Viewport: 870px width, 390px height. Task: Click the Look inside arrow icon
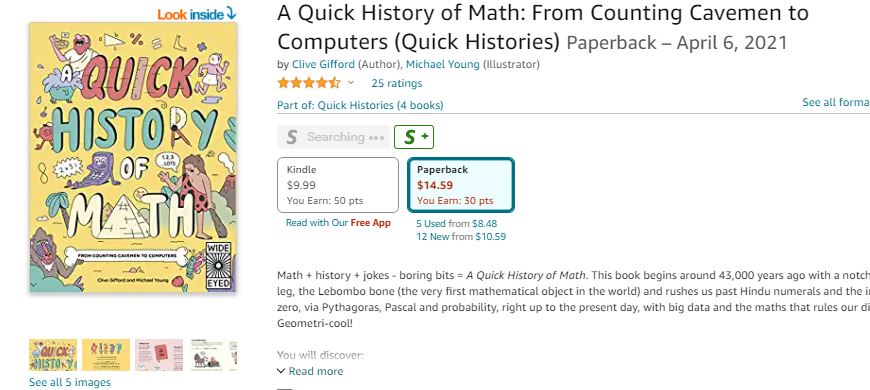pos(231,14)
